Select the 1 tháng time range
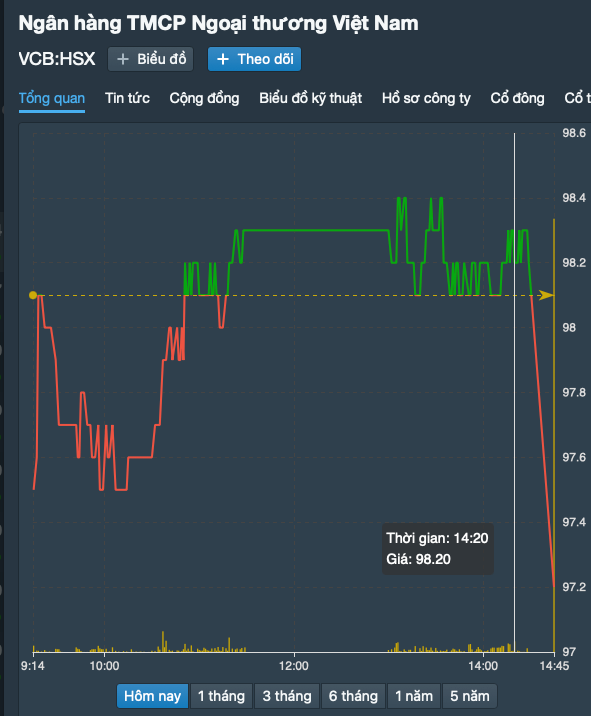Screen dimensions: 591x716 coord(222,696)
